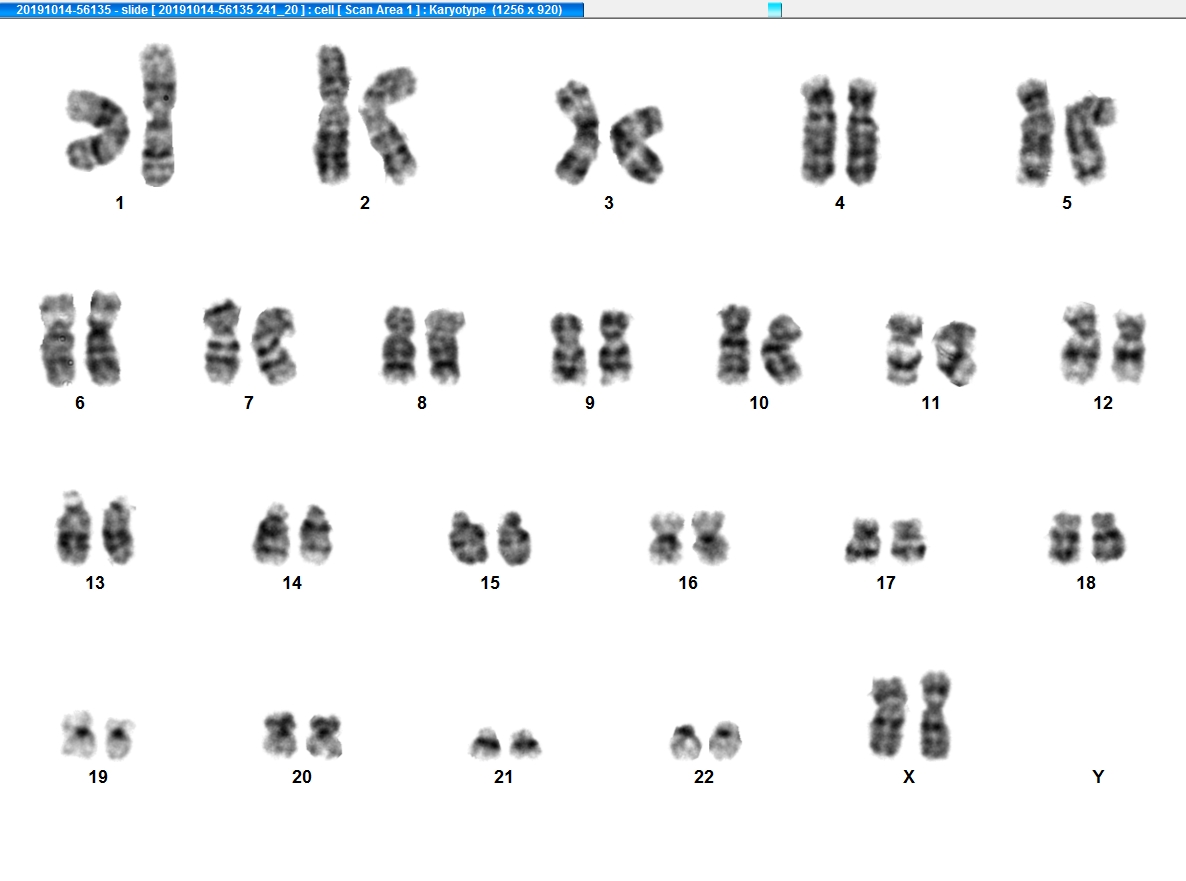Click the label "19" in bottom row

click(98, 777)
